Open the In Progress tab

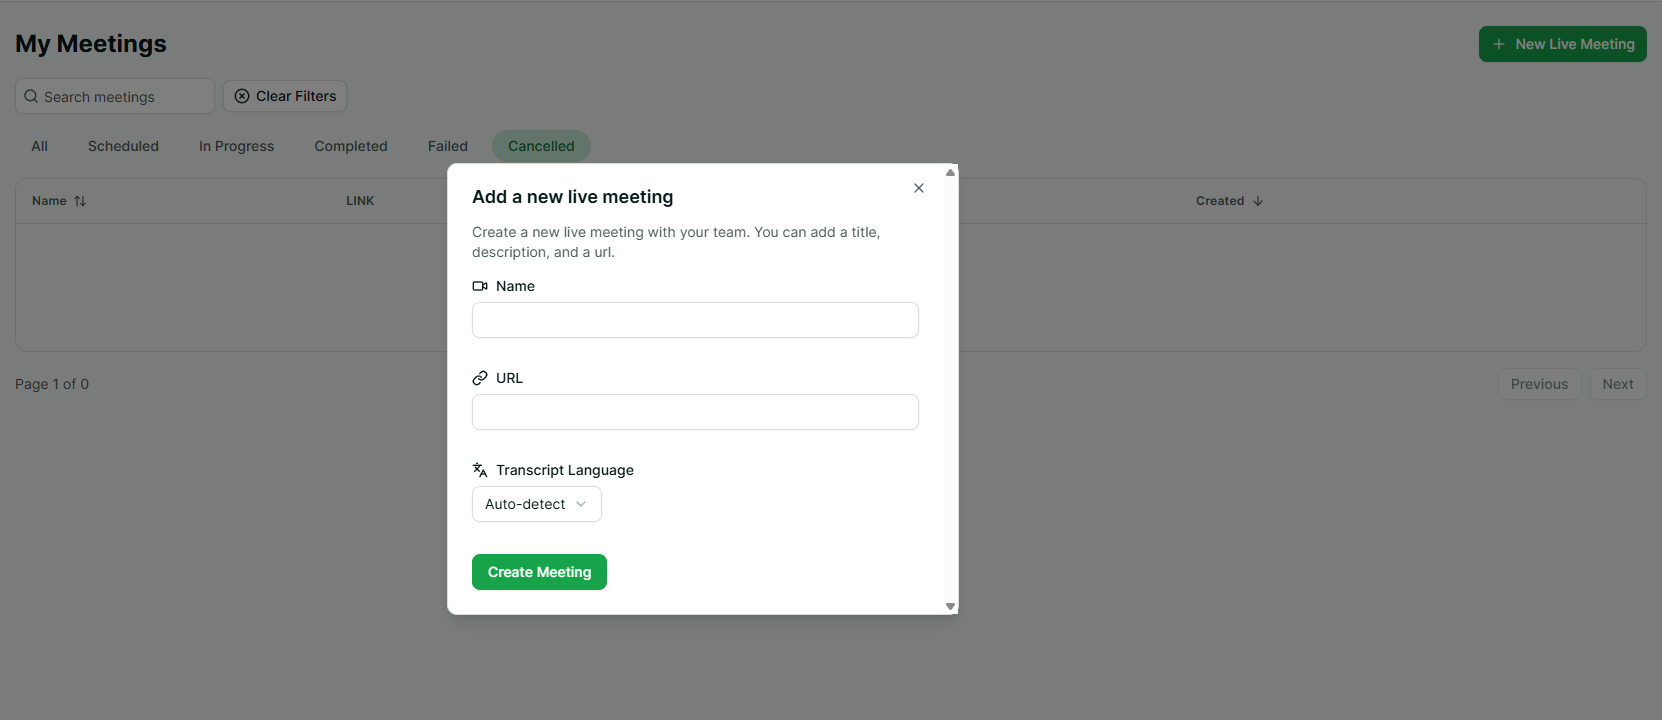click(236, 146)
